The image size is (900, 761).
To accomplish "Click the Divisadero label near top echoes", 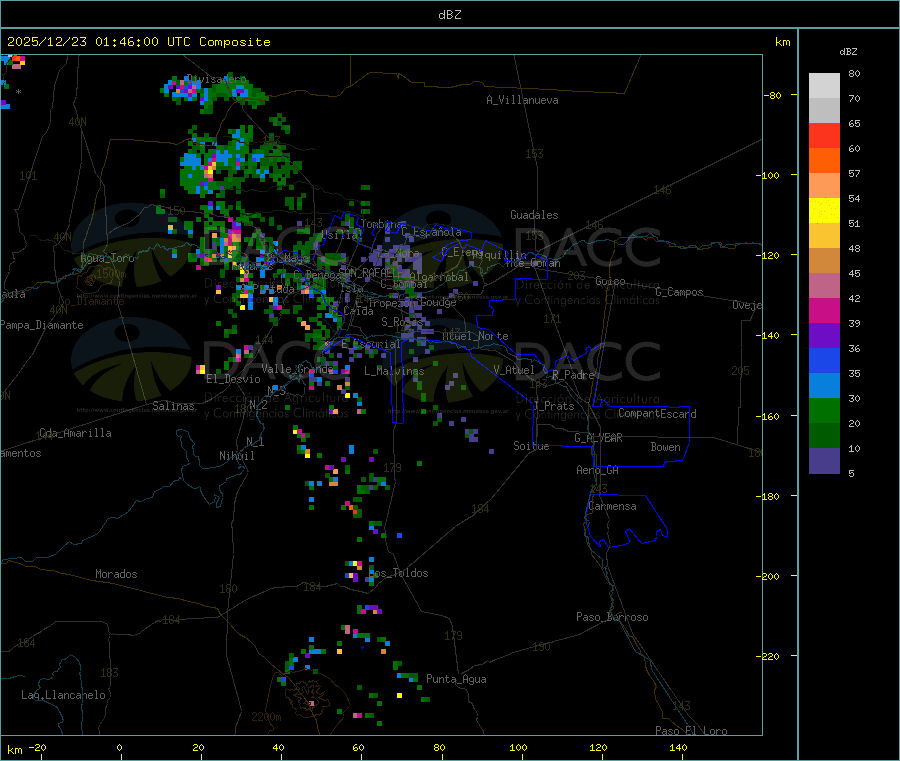I will (217, 79).
